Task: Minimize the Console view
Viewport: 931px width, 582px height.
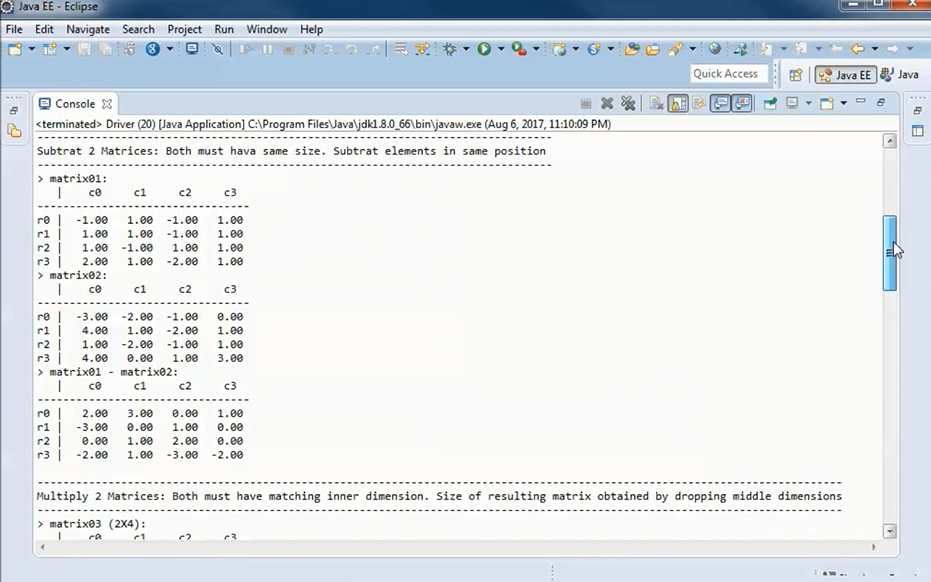Action: point(860,102)
